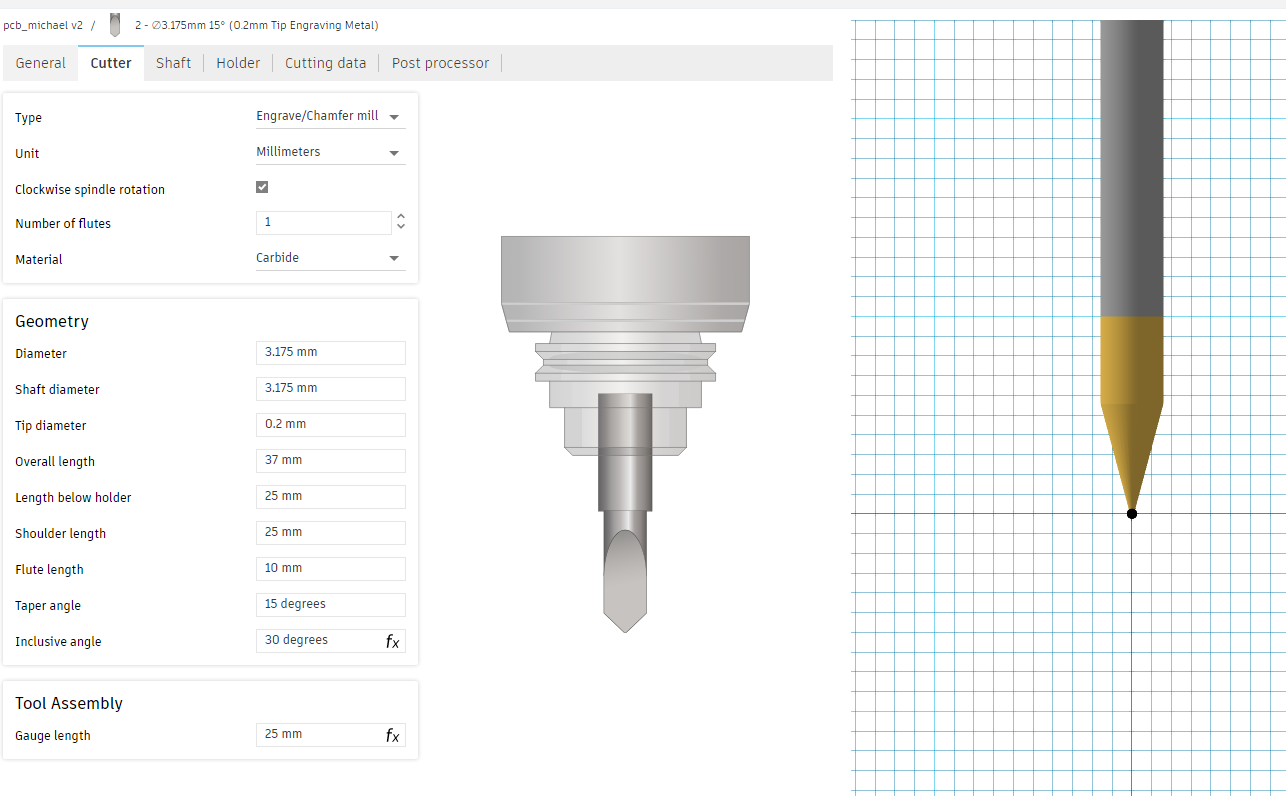Click the 'Overall length' label
The image size is (1286, 796).
click(55, 462)
